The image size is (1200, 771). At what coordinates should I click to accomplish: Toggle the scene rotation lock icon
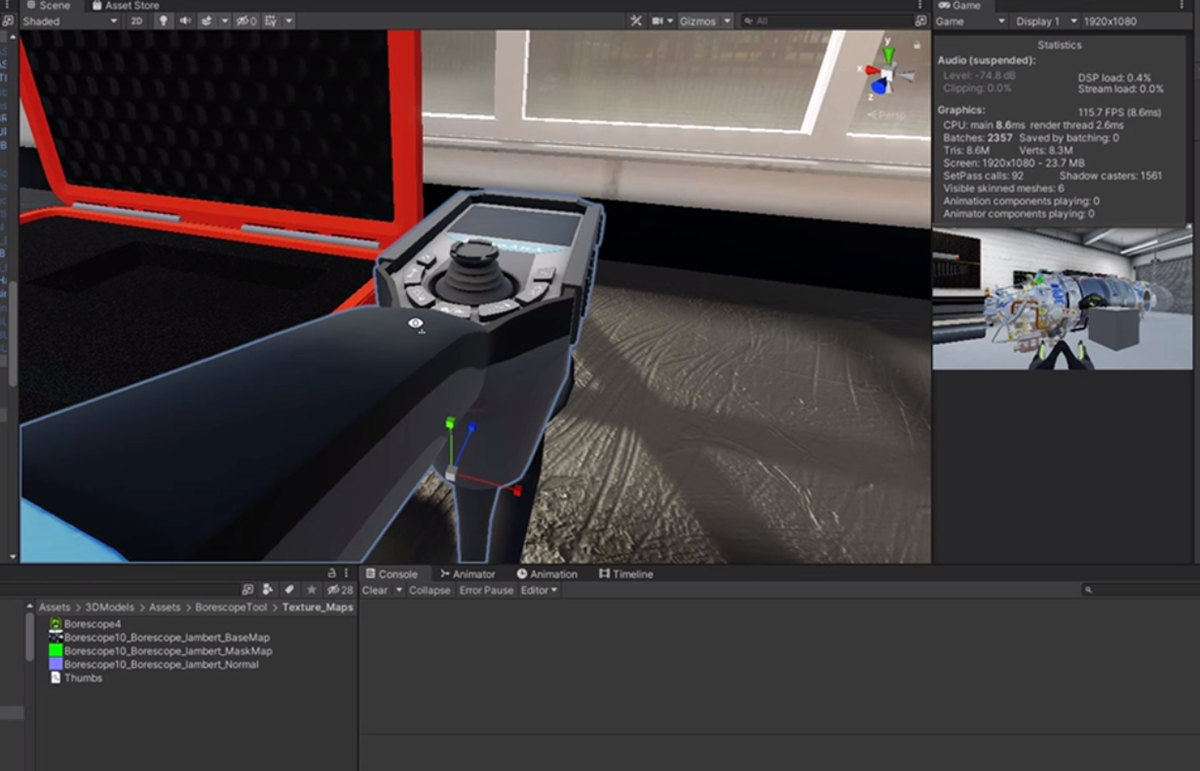(x=917, y=44)
